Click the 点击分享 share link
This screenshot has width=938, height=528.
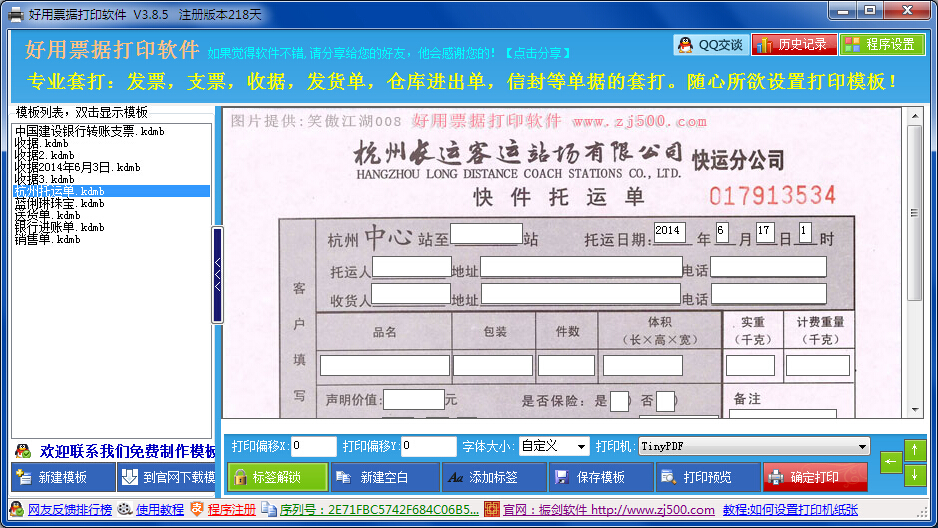tap(538, 53)
